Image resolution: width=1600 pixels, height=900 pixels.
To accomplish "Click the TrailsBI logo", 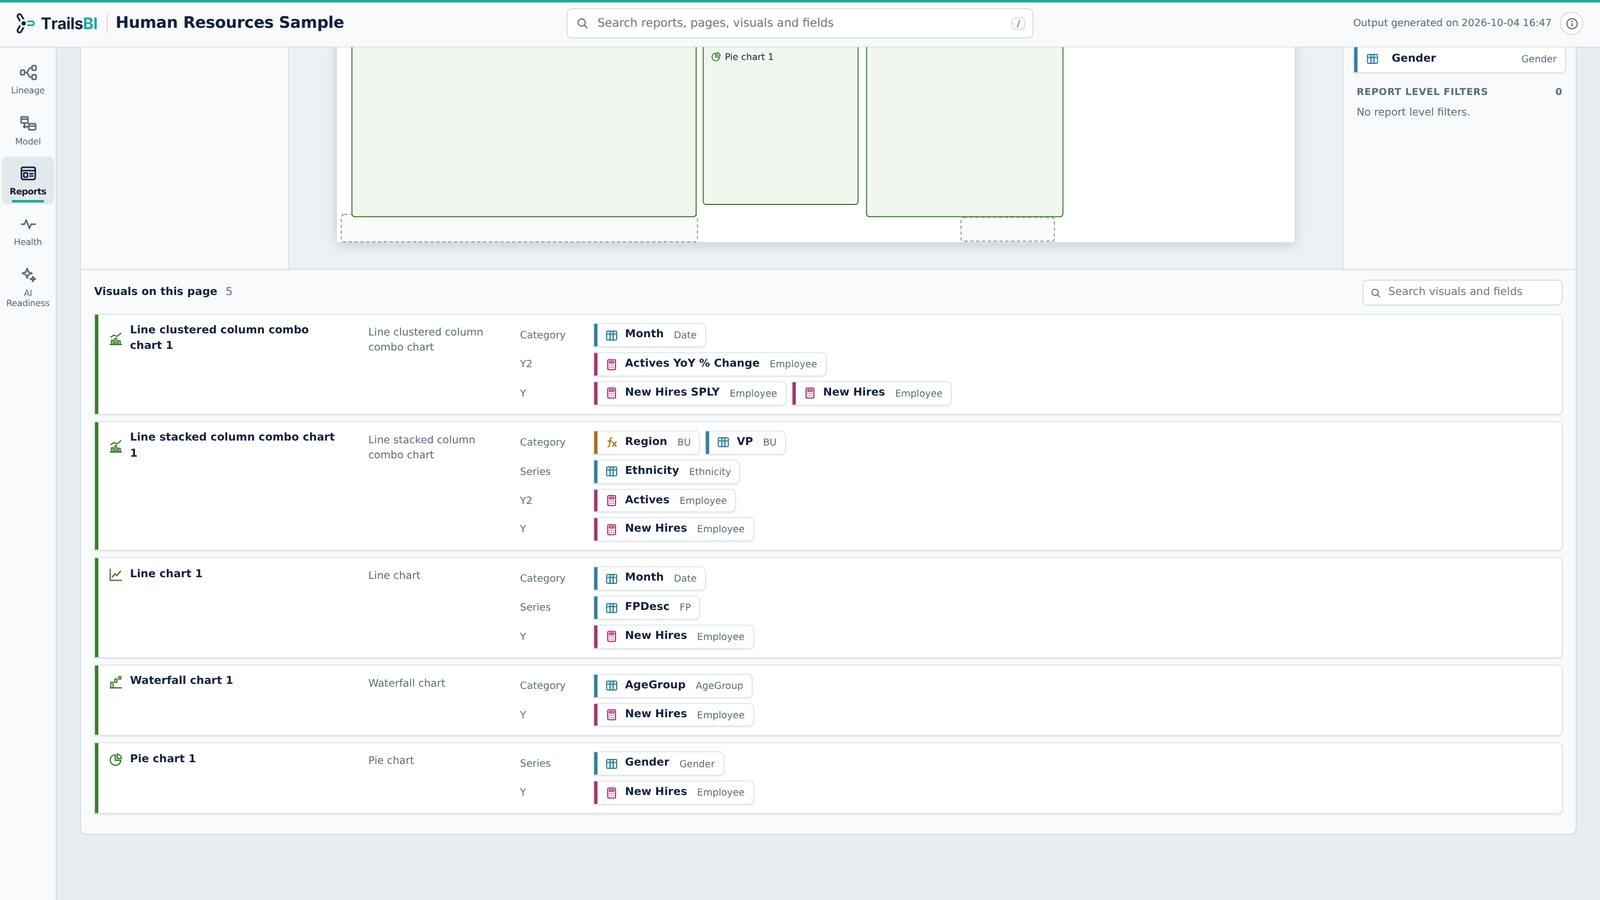I will [x=56, y=23].
